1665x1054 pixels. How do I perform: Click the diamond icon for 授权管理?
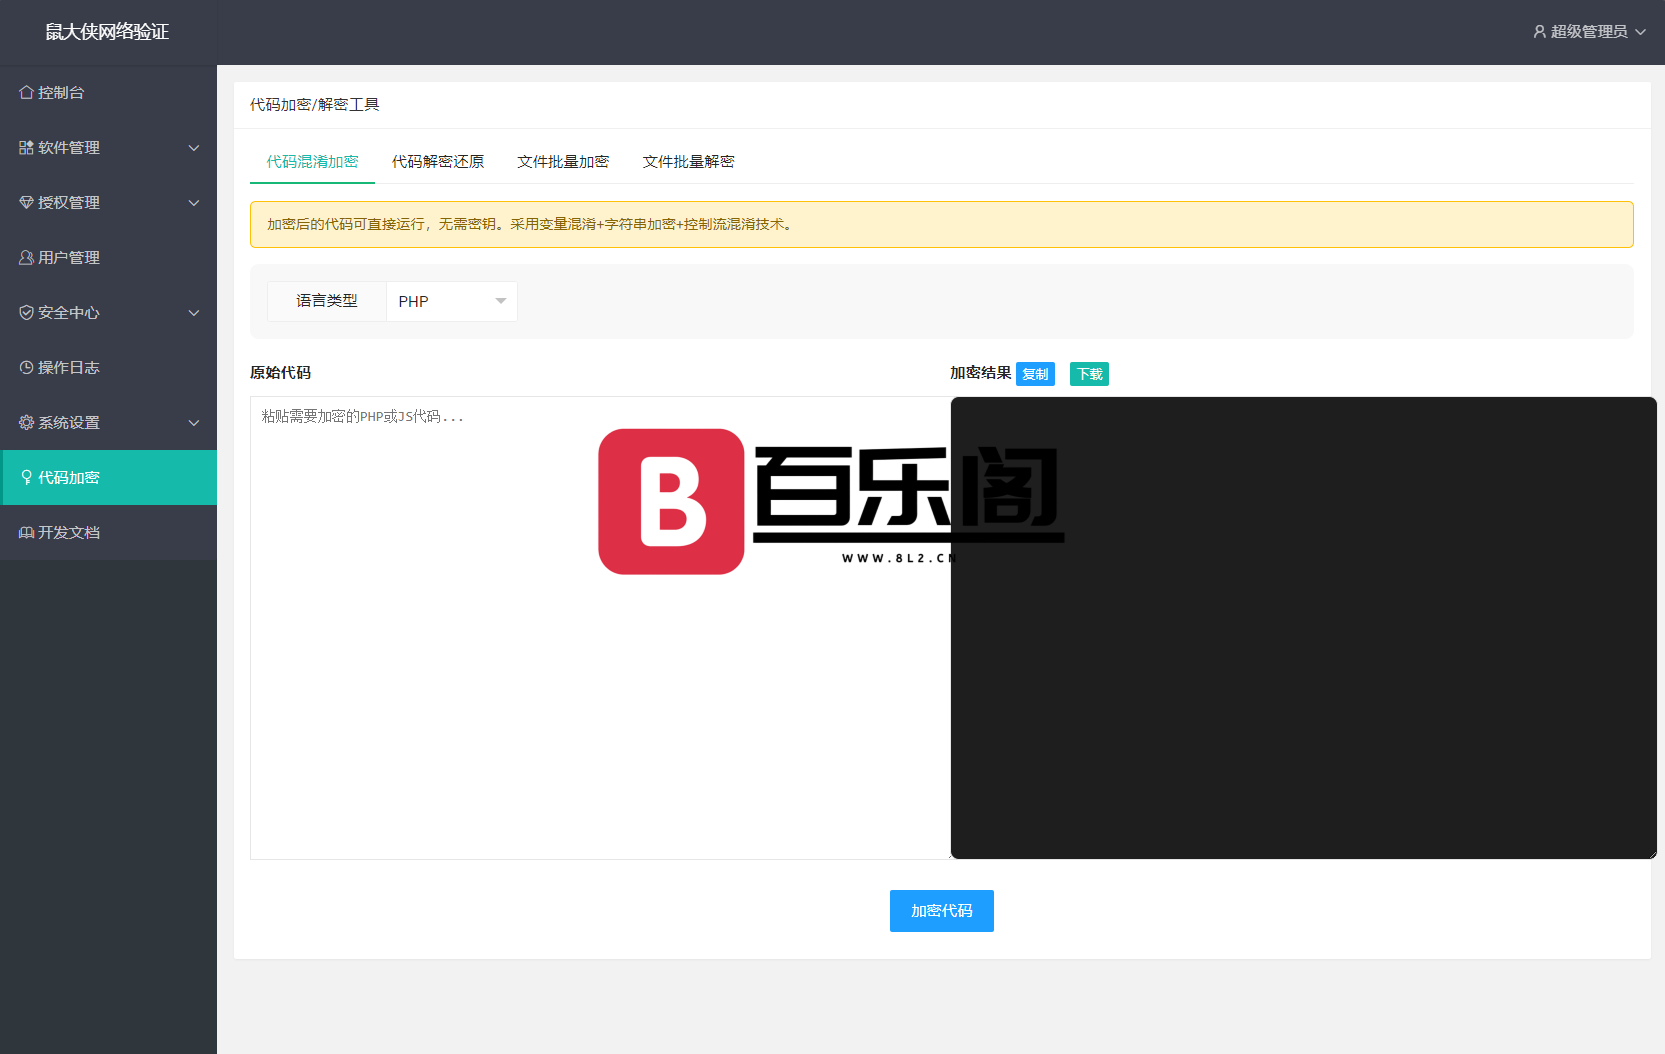click(x=26, y=203)
